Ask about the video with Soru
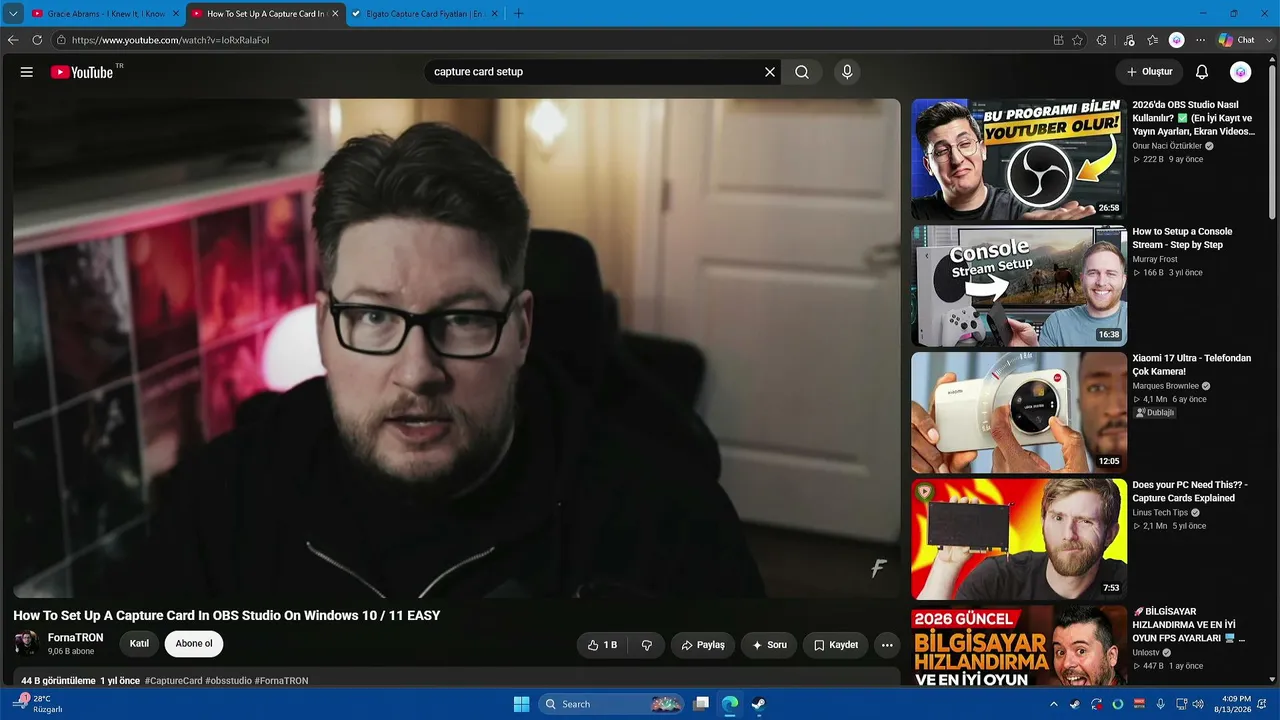The width and height of the screenshot is (1280, 720). coord(769,645)
